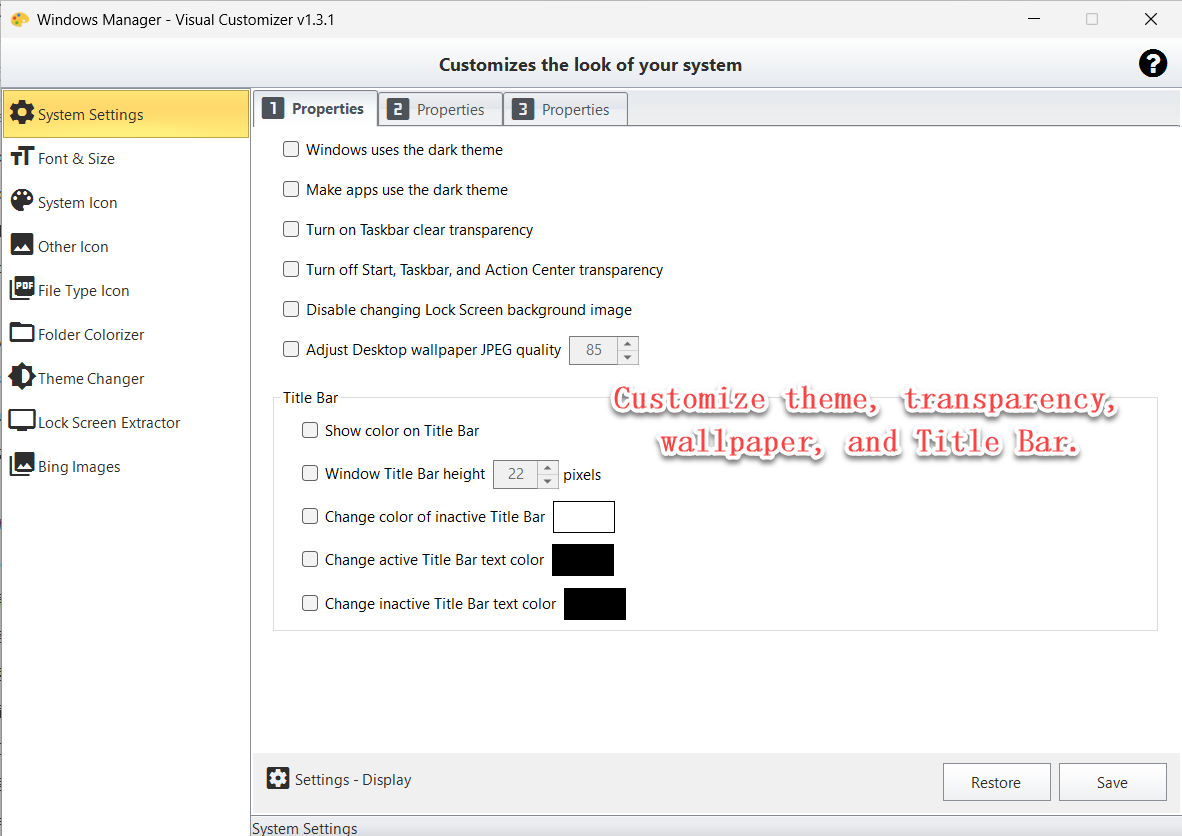The height and width of the screenshot is (836, 1182).
Task: Click the Settings - Display gear icon
Action: 278,778
